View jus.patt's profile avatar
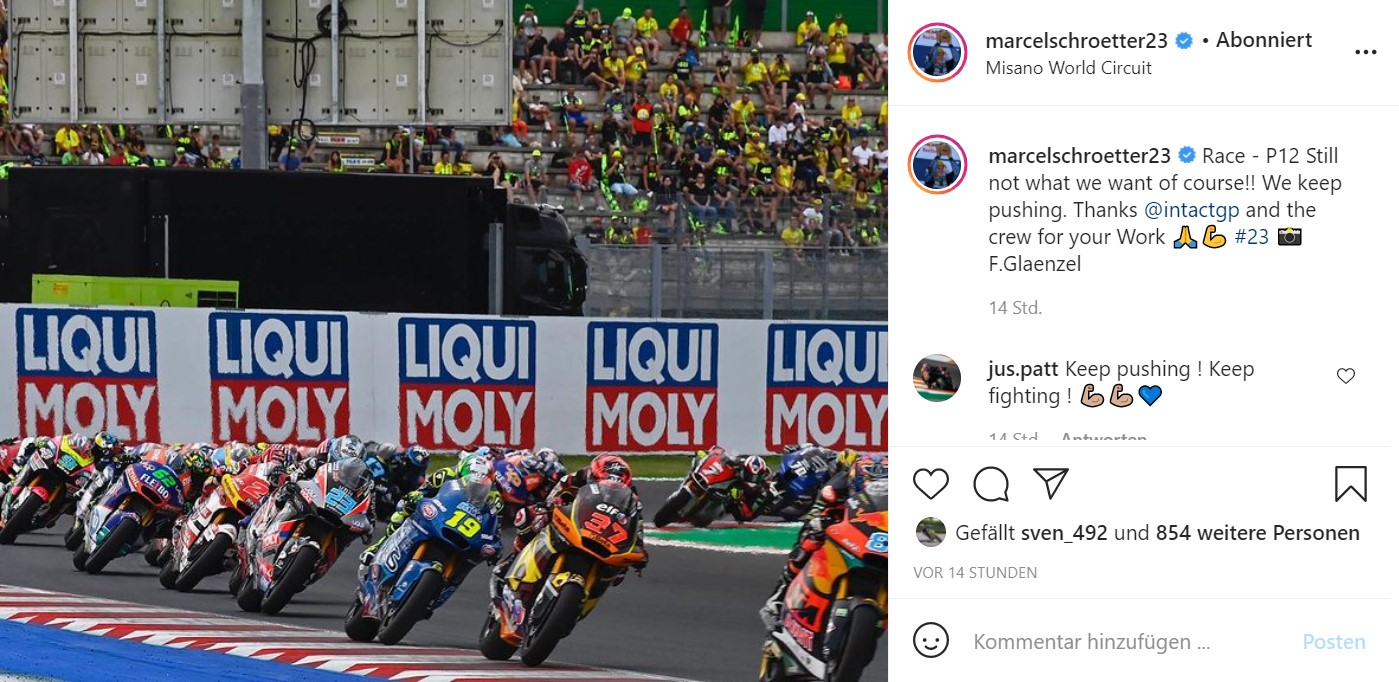The height and width of the screenshot is (682, 1399). (937, 378)
